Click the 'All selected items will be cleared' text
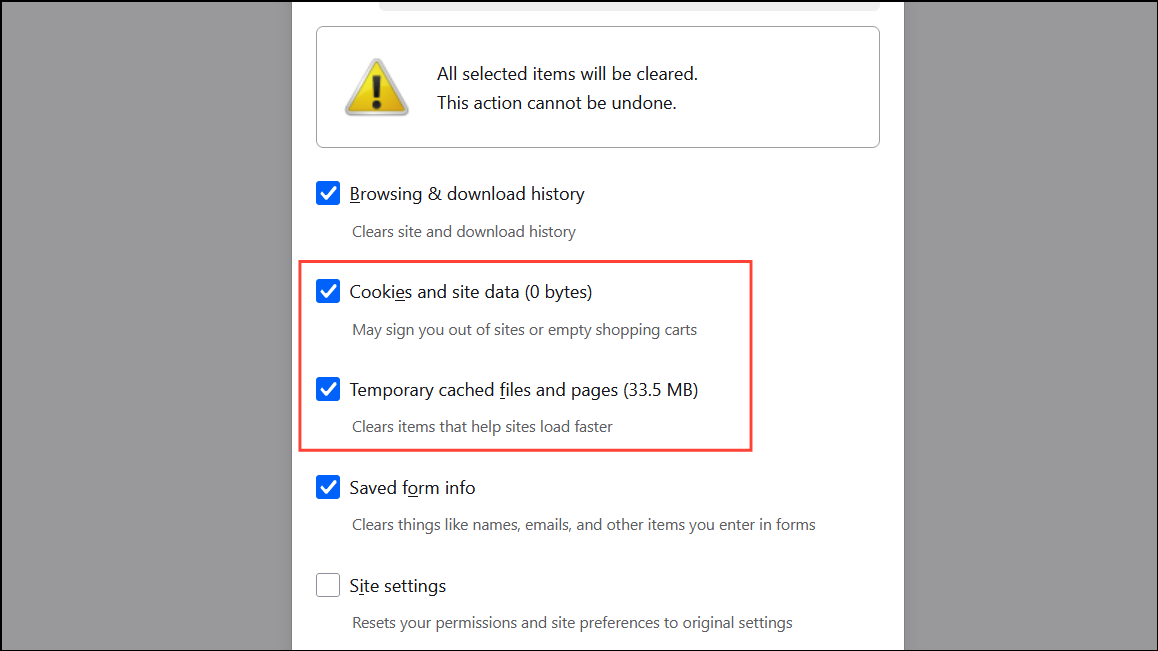This screenshot has width=1158, height=651. (567, 74)
